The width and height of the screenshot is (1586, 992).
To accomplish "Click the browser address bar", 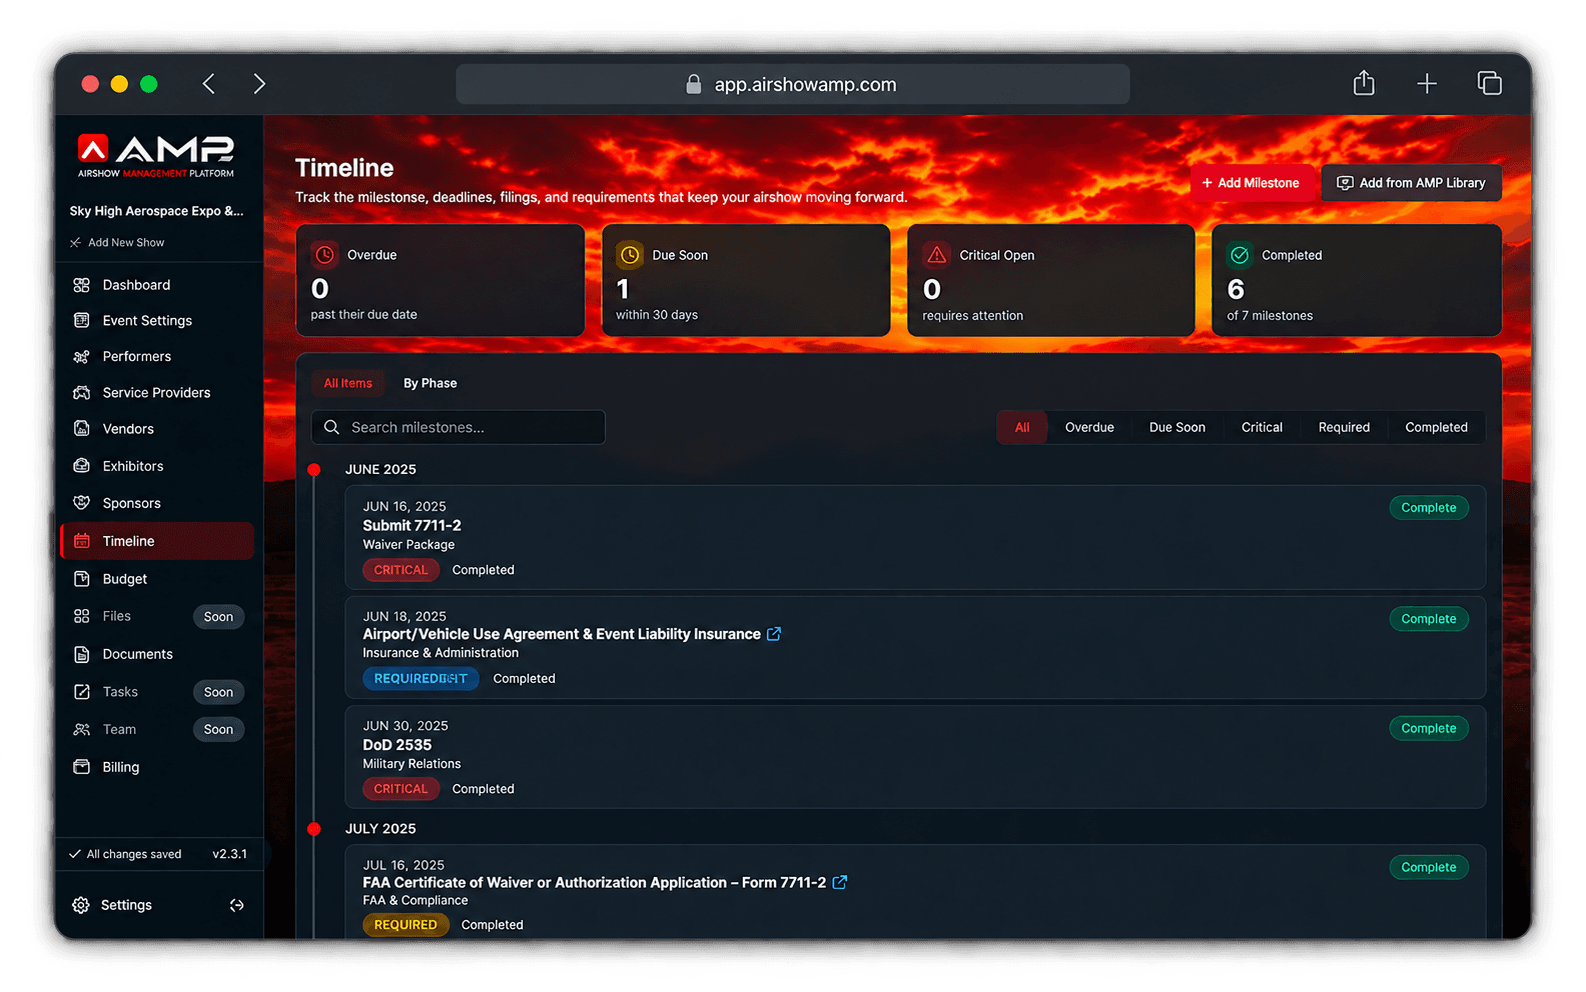I will [x=793, y=84].
